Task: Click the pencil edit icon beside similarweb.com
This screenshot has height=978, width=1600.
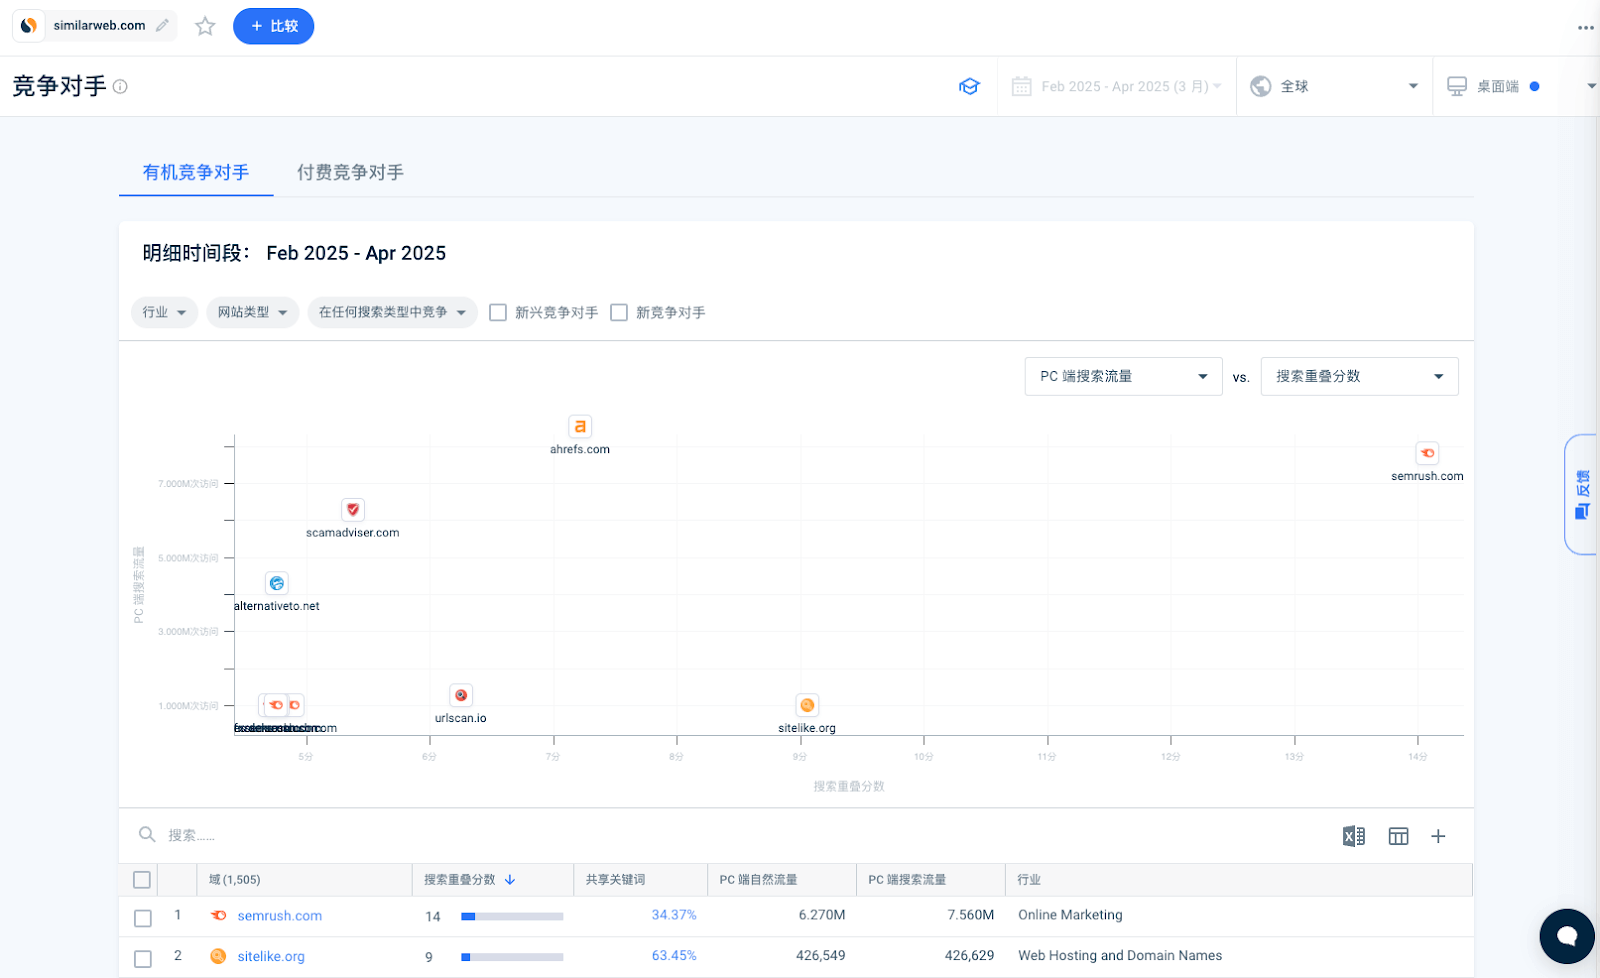Action: (162, 26)
